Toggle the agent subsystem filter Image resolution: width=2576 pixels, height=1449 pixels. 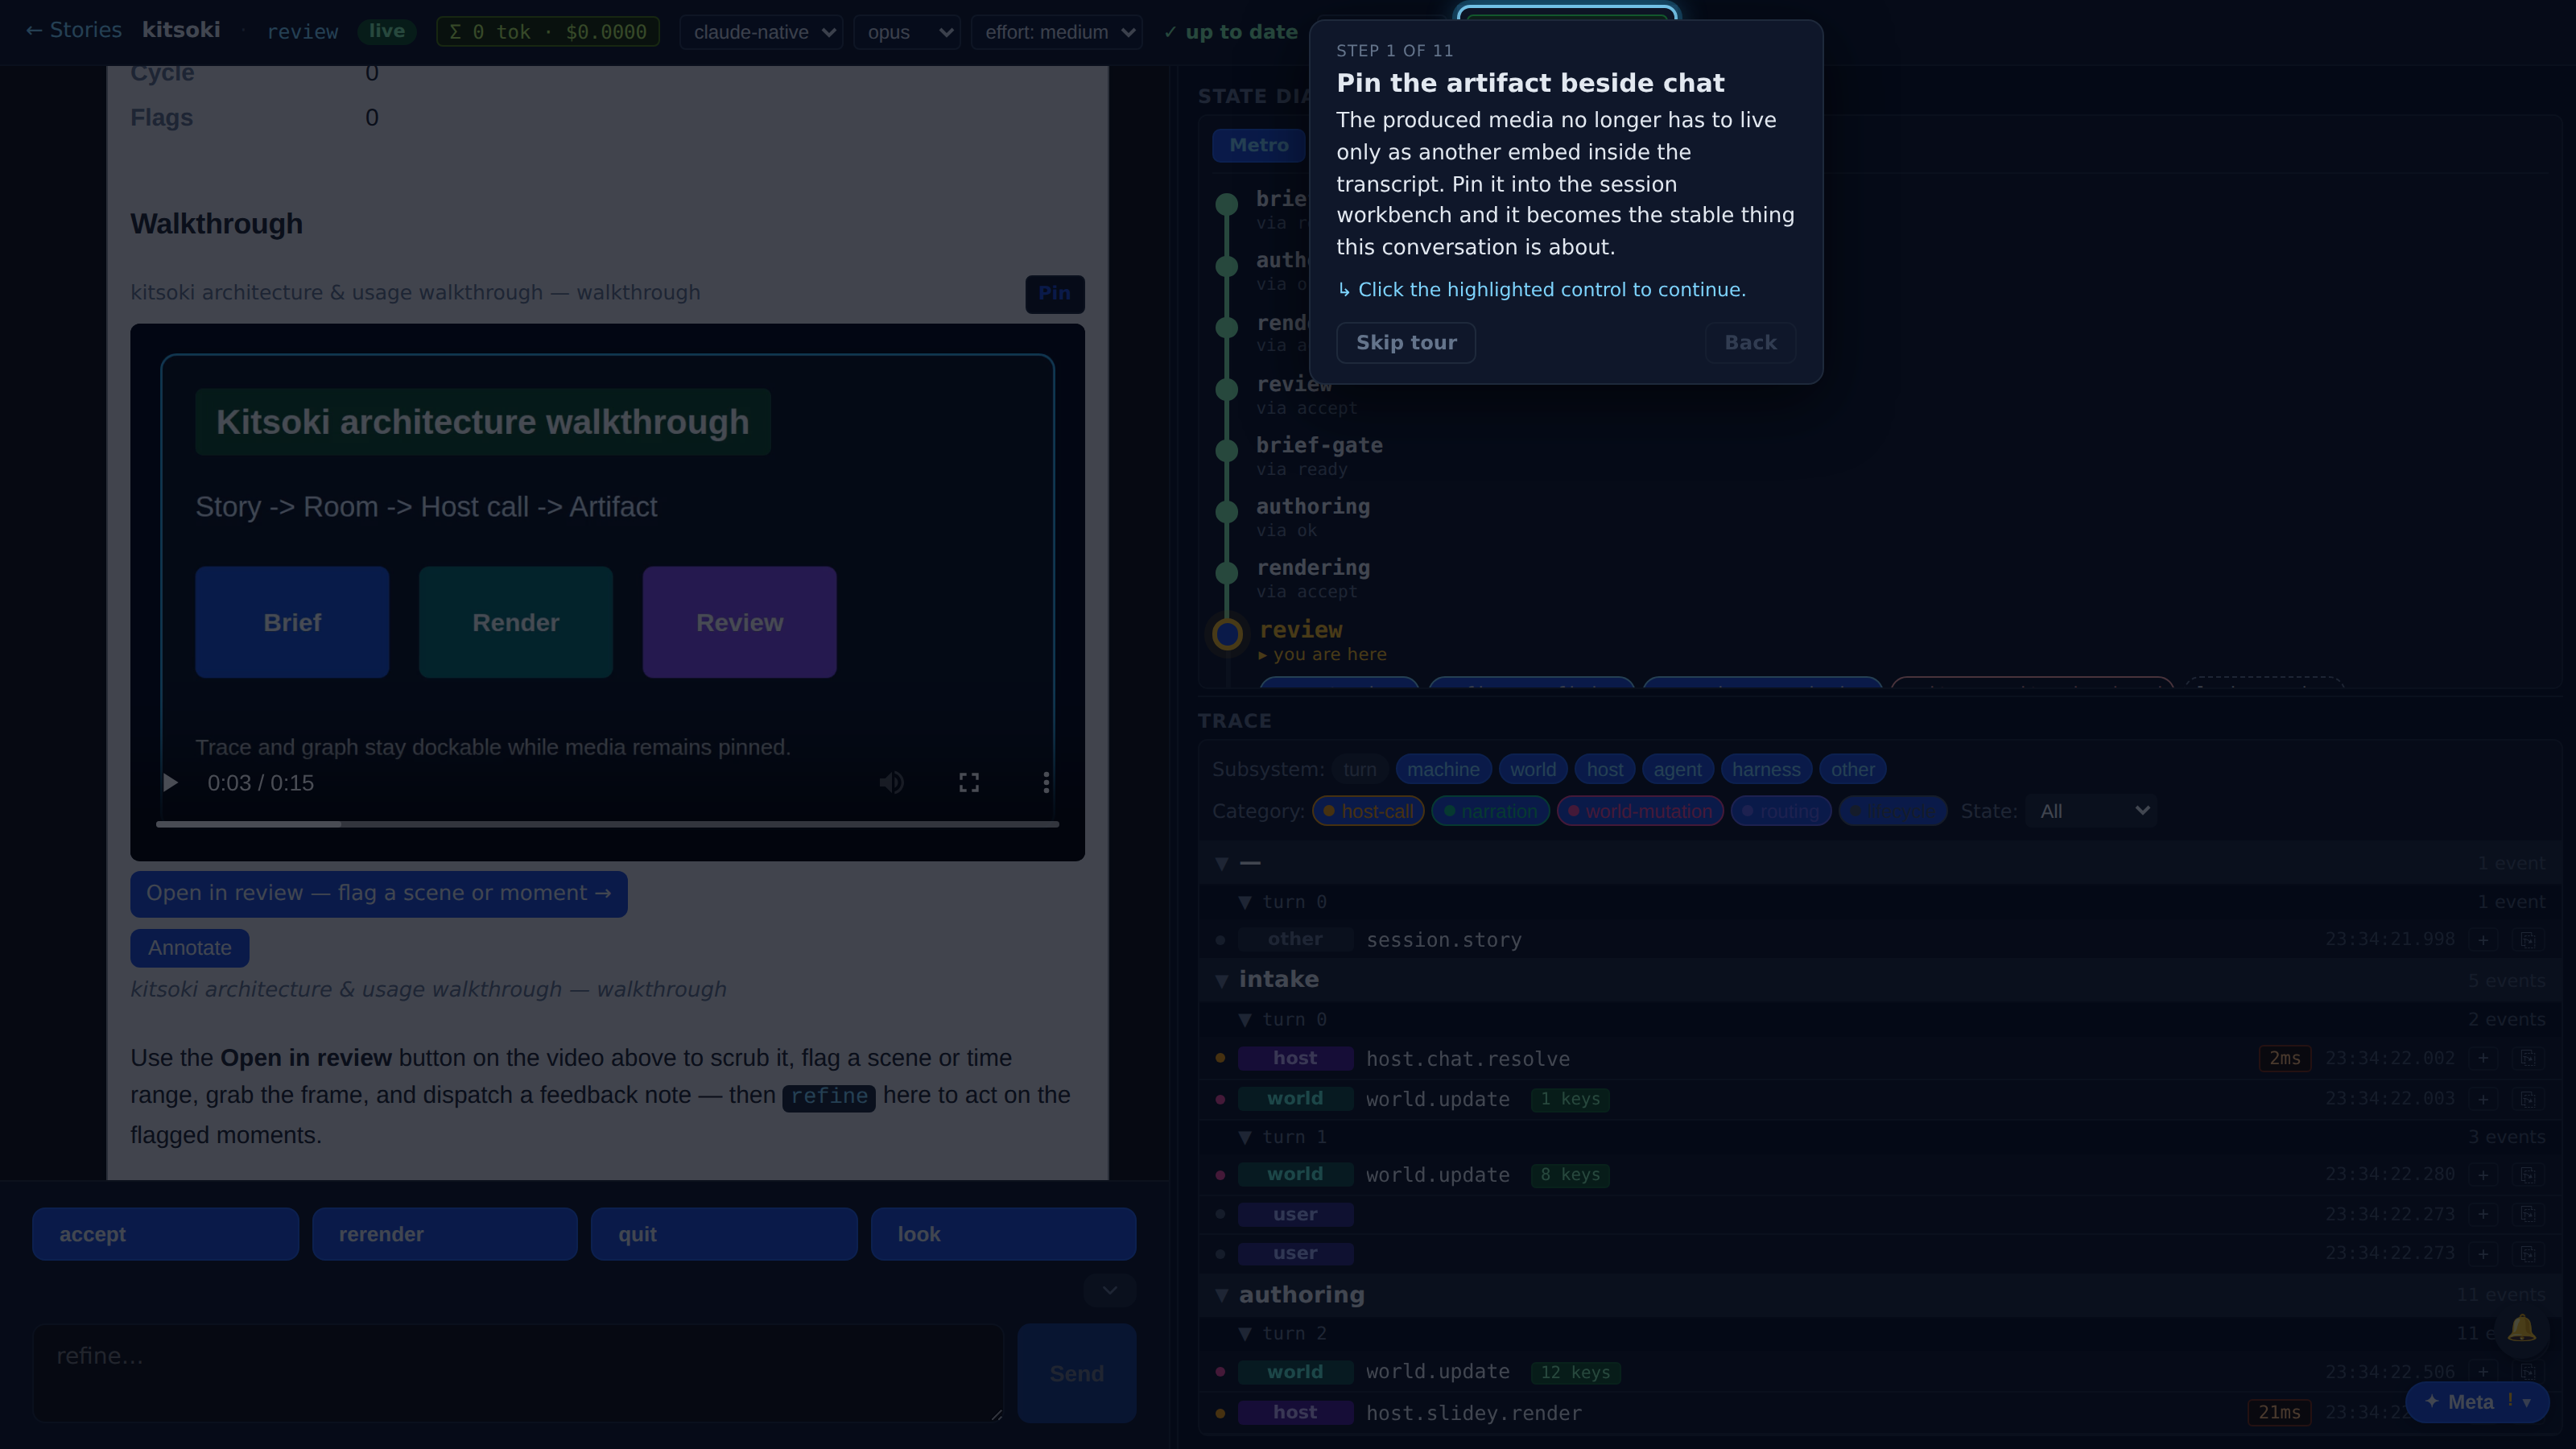(1677, 769)
